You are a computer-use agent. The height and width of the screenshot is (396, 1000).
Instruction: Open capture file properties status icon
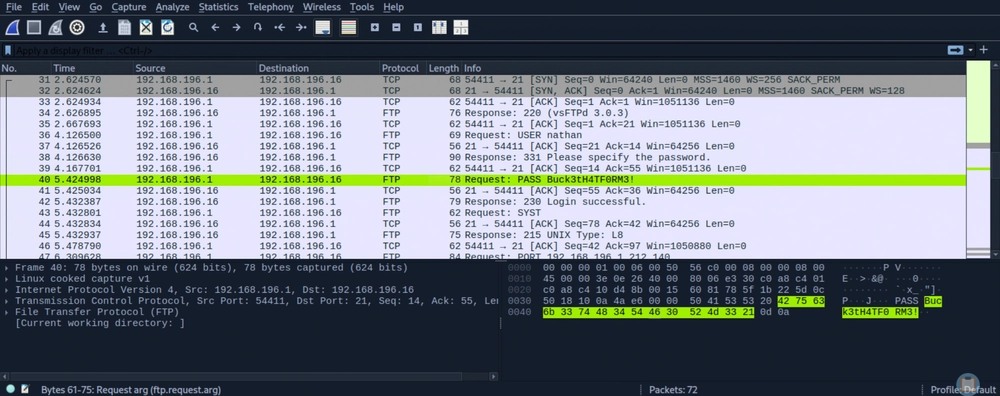pos(25,389)
